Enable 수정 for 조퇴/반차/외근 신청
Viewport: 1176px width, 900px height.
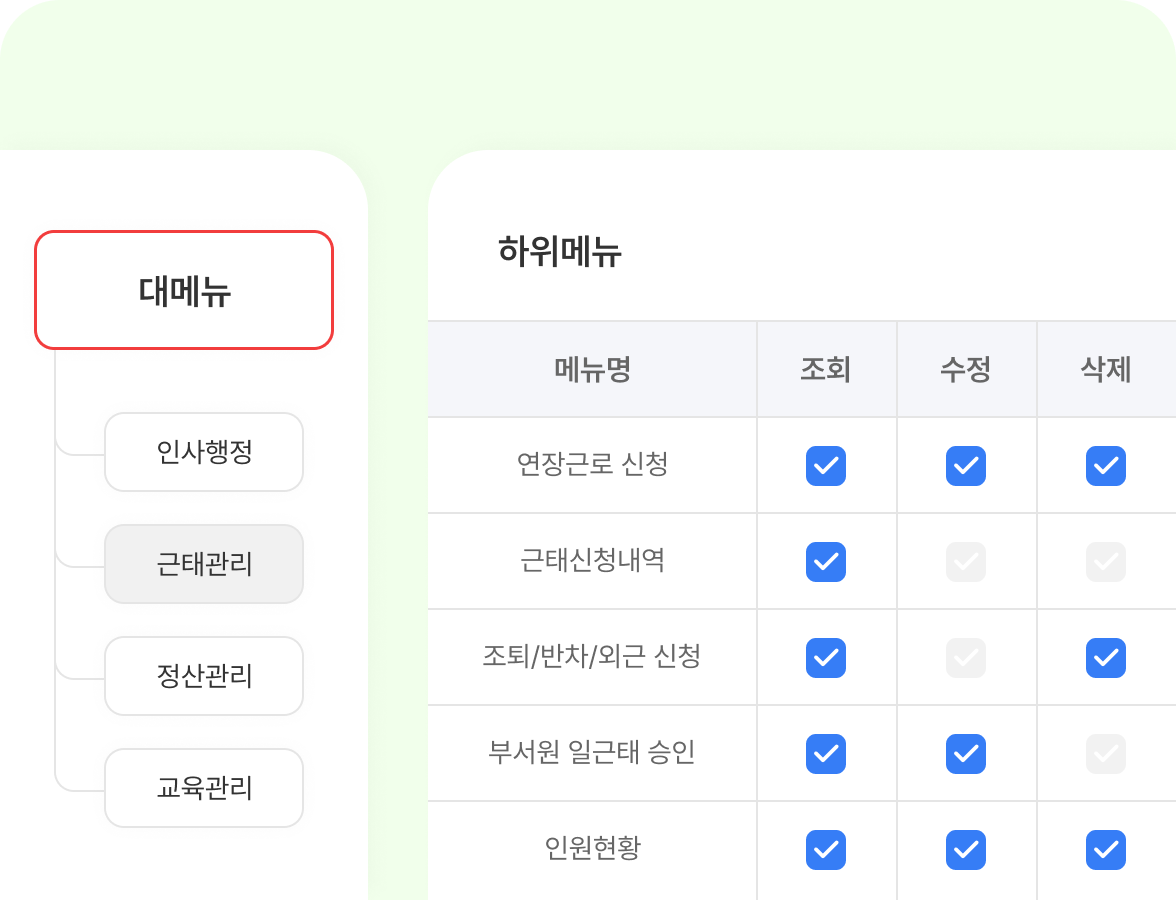click(965, 657)
